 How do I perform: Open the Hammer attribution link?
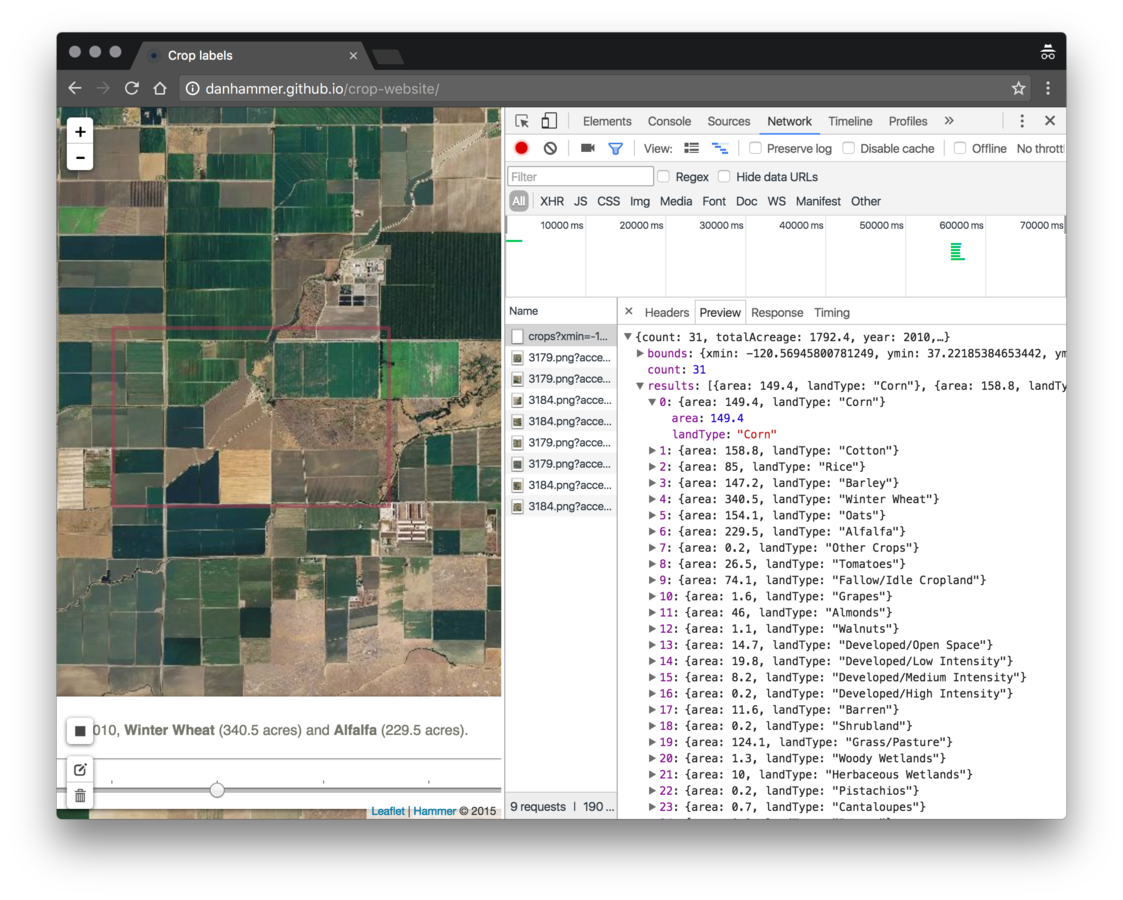(x=434, y=811)
